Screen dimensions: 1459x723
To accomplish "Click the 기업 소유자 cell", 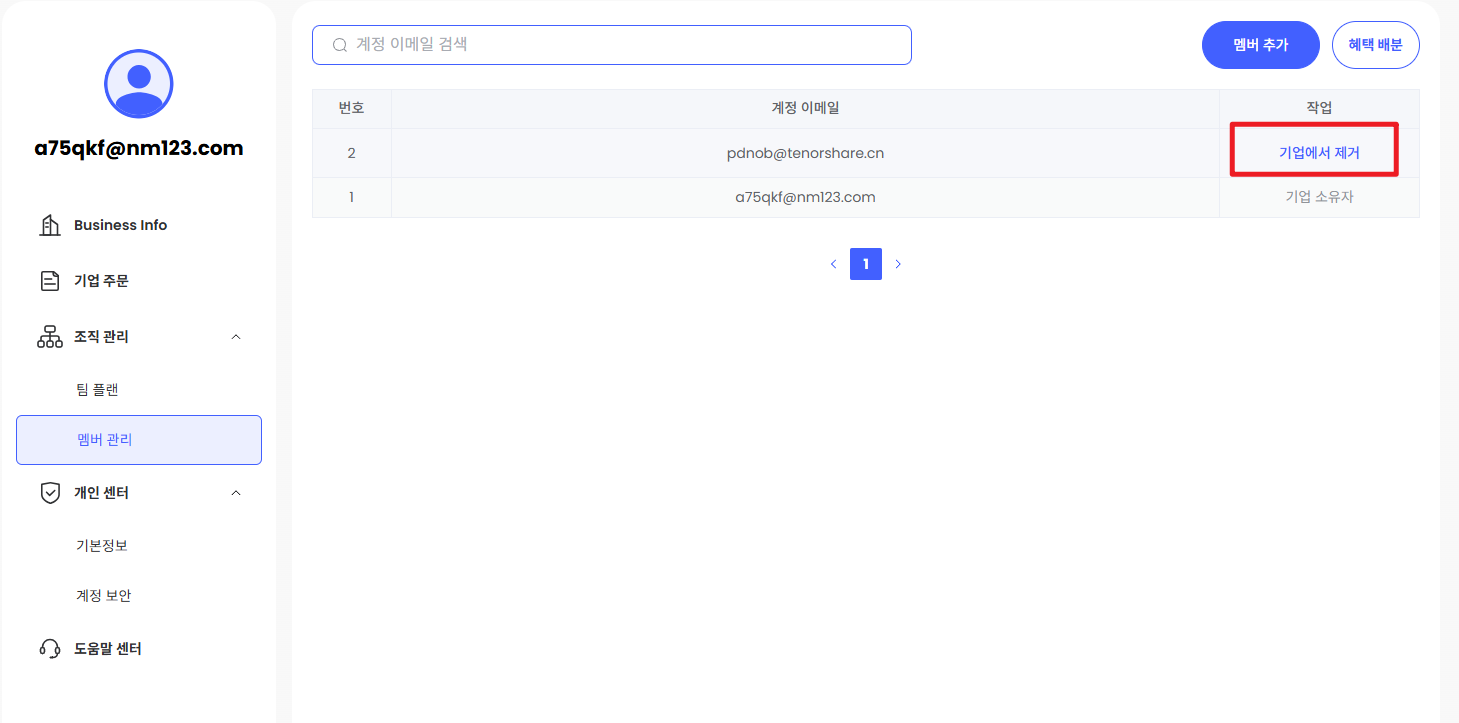I will pos(1319,197).
